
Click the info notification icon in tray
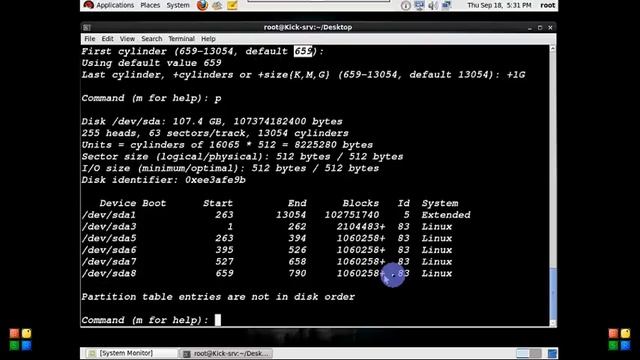(405, 5)
